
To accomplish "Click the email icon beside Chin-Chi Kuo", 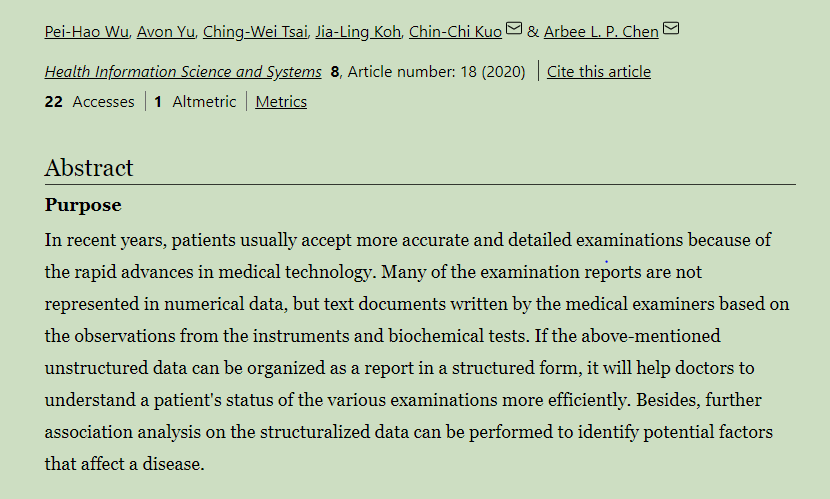I will [x=514, y=28].
